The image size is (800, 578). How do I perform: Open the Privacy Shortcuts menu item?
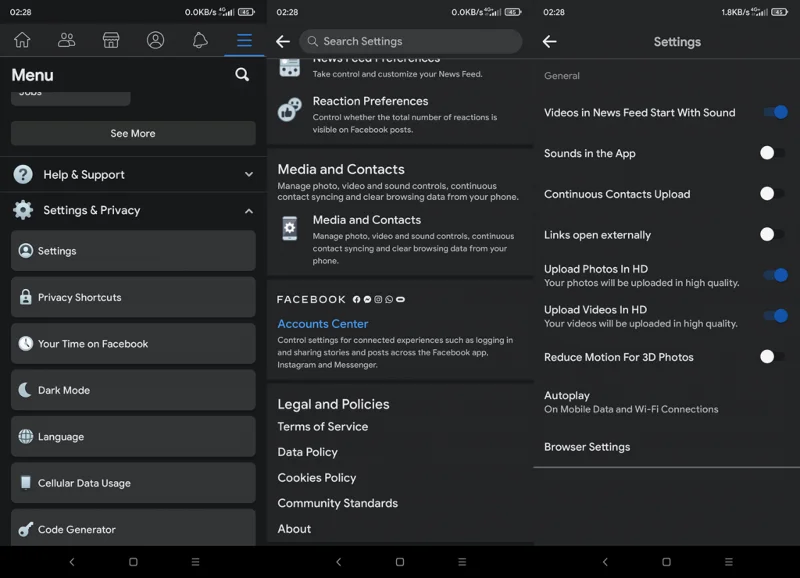[x=133, y=297]
